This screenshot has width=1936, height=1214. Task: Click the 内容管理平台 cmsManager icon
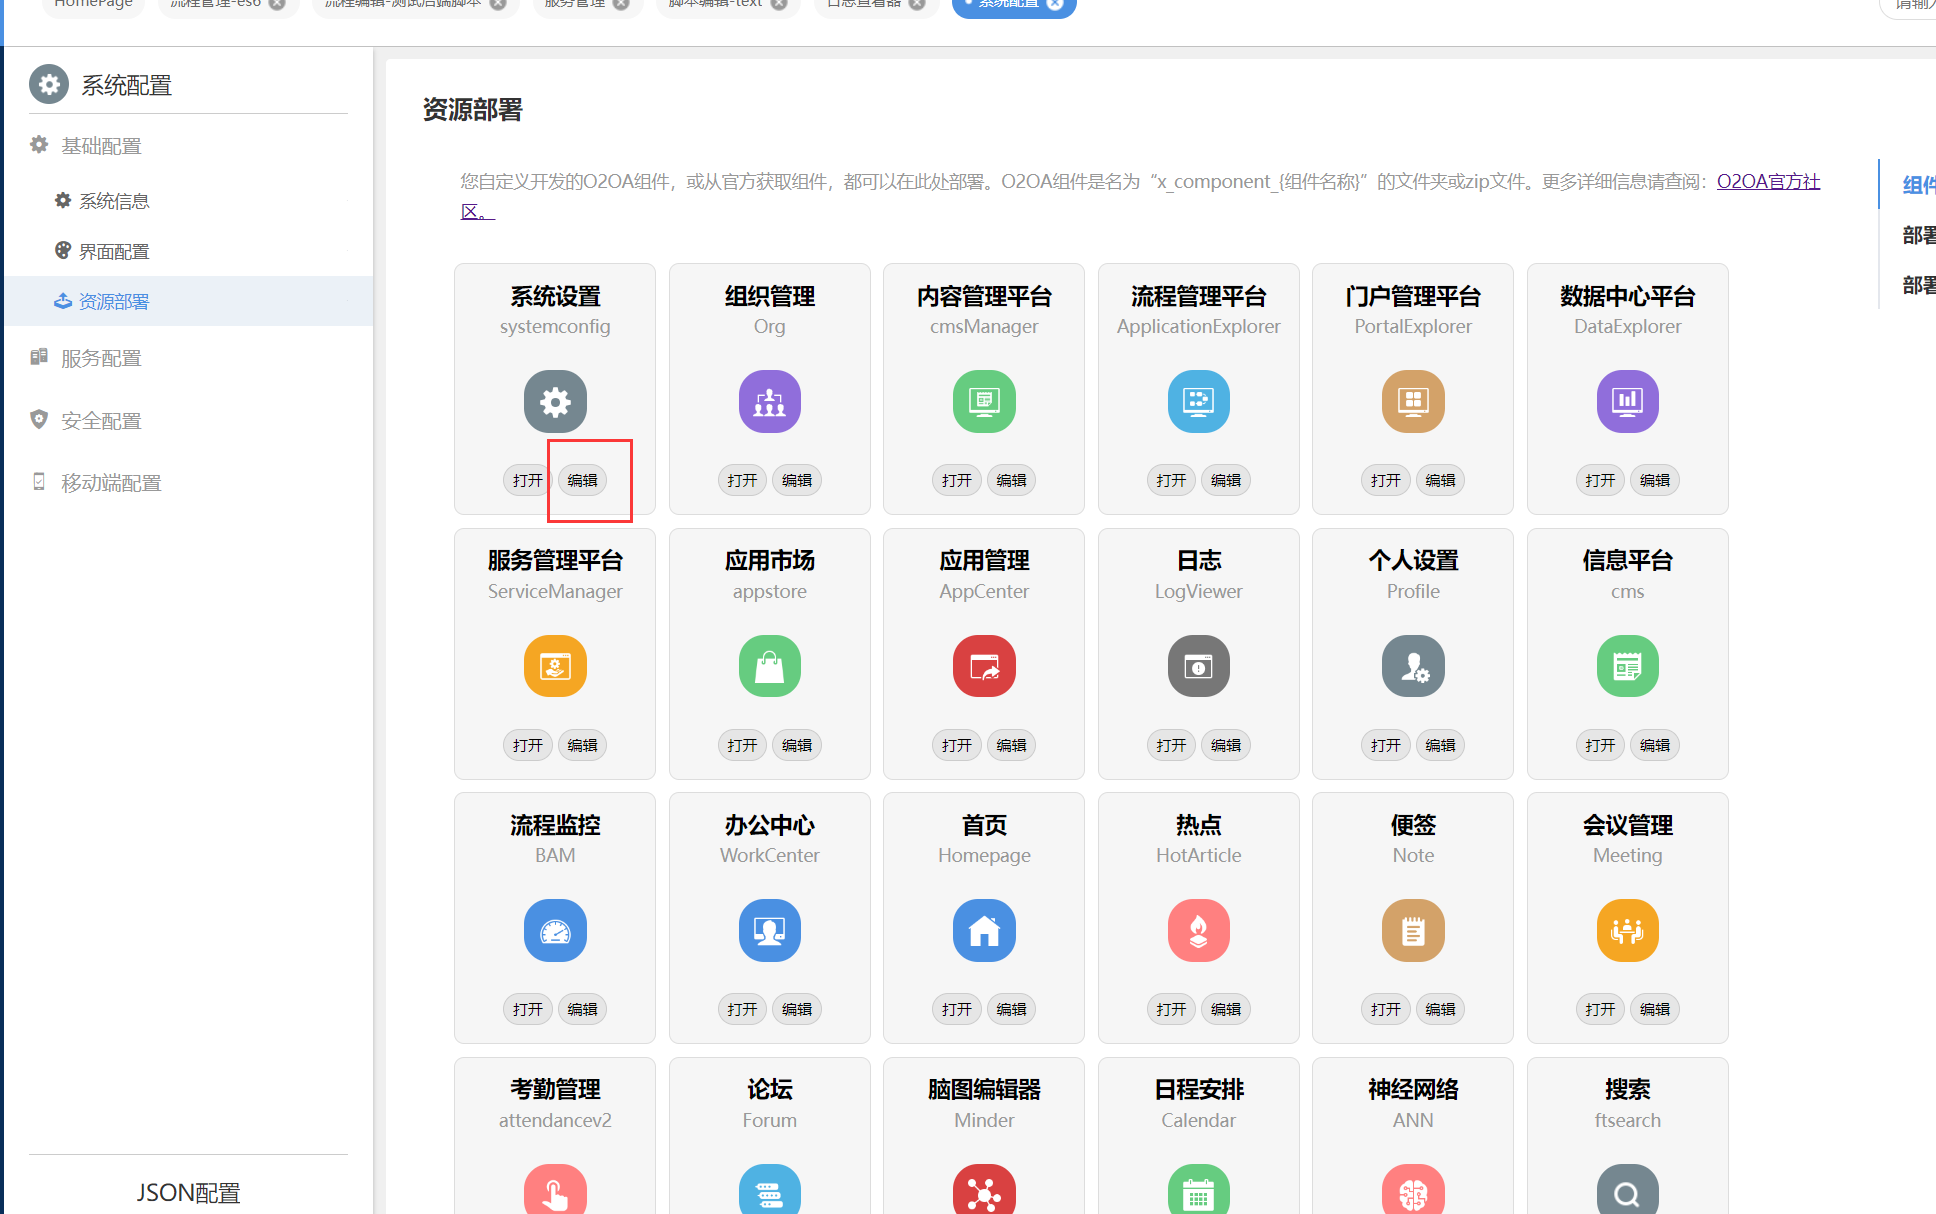984,401
